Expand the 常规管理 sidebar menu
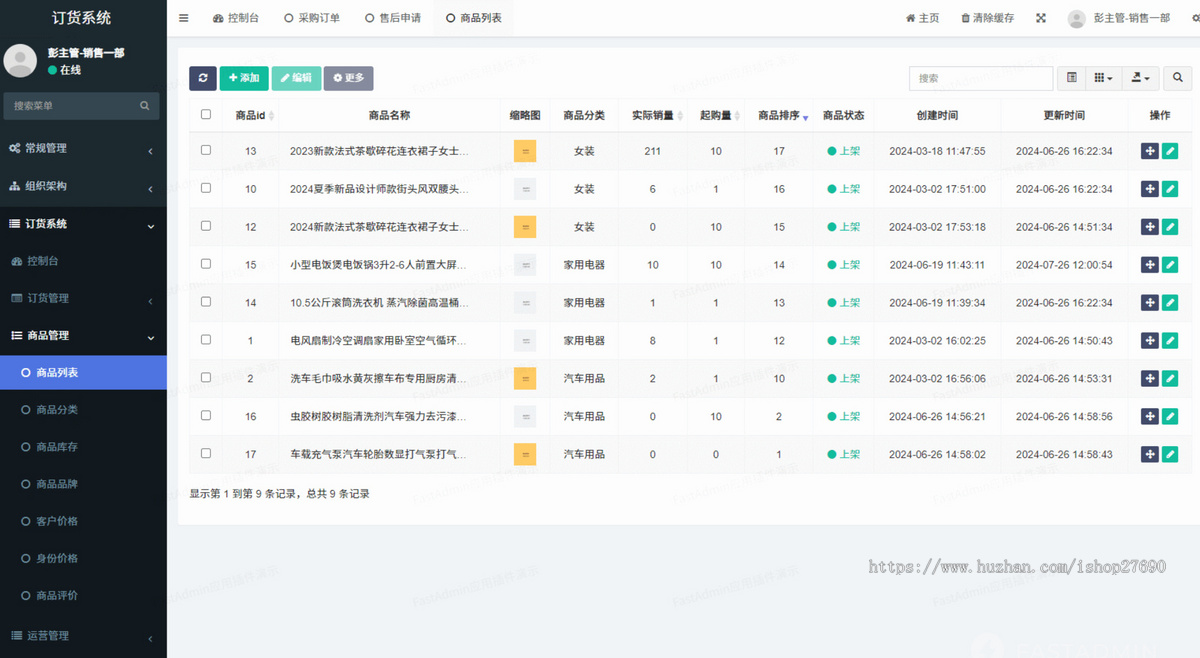 click(x=83, y=148)
